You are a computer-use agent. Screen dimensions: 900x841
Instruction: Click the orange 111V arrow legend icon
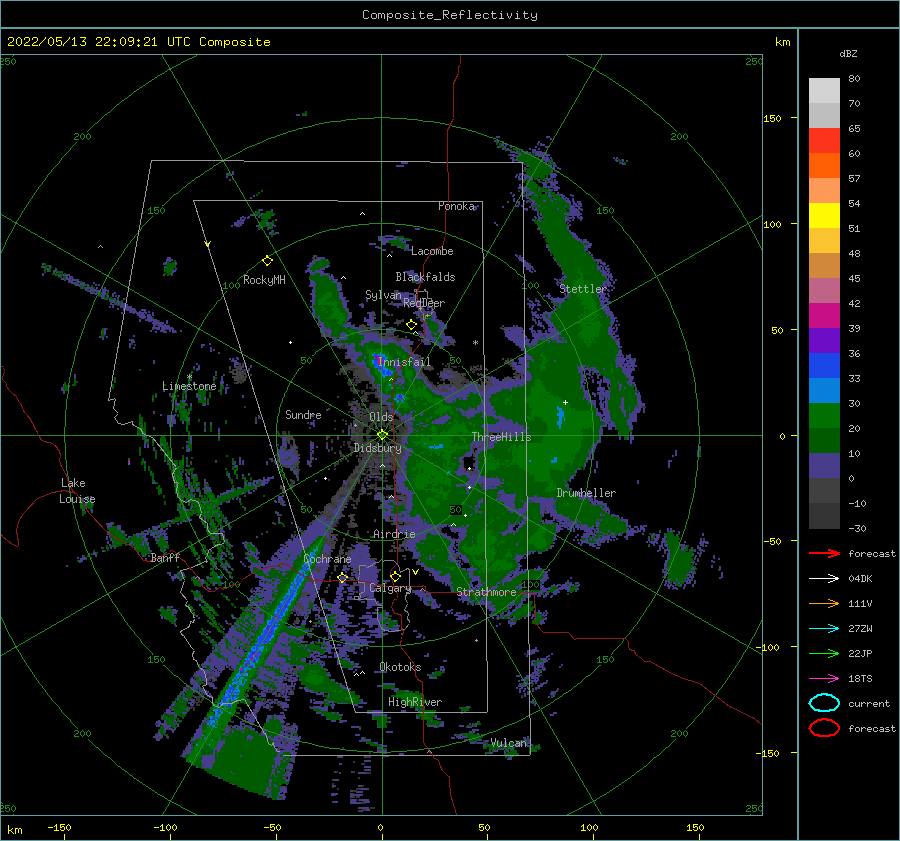point(824,603)
